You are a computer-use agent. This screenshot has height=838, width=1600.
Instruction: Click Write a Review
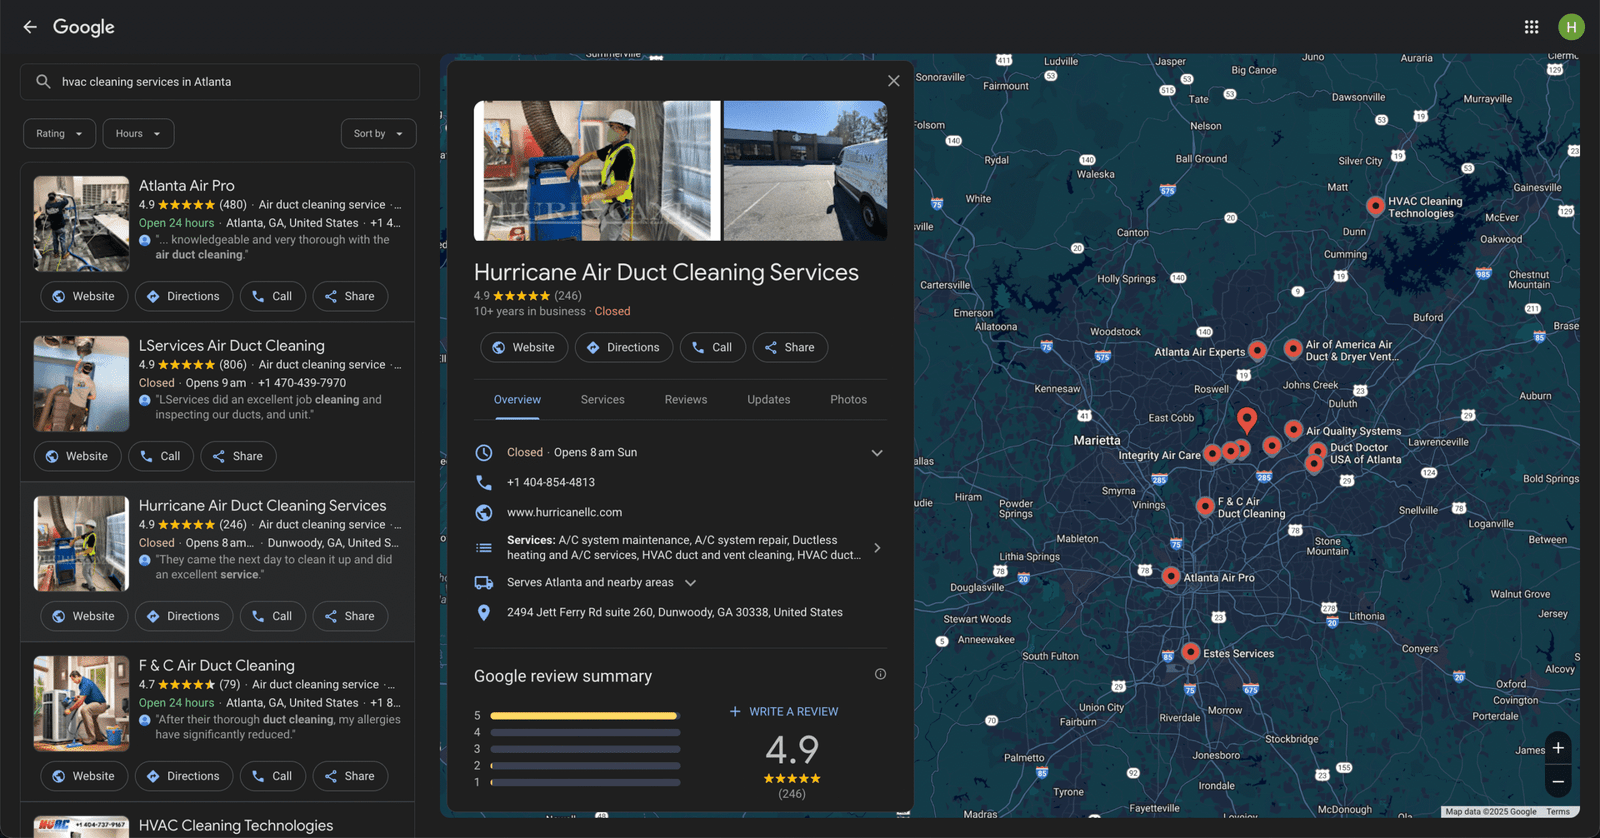click(x=784, y=712)
